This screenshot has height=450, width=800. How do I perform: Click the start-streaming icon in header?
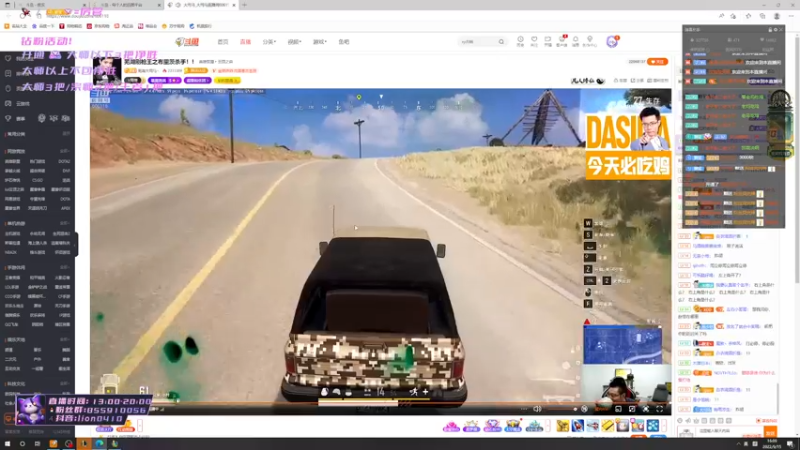pyautogui.click(x=547, y=41)
